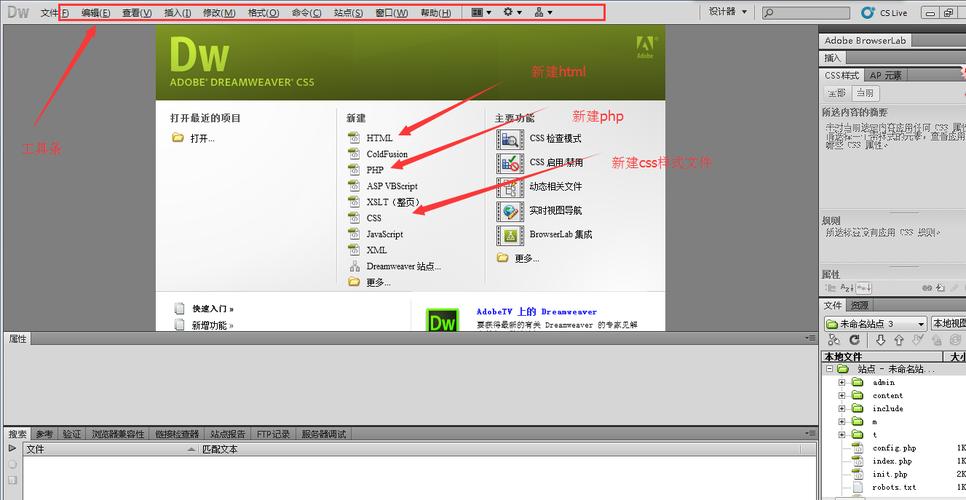This screenshot has width=966, height=500.
Task: Toggle the 全部 CSS mode button
Action: (837, 94)
